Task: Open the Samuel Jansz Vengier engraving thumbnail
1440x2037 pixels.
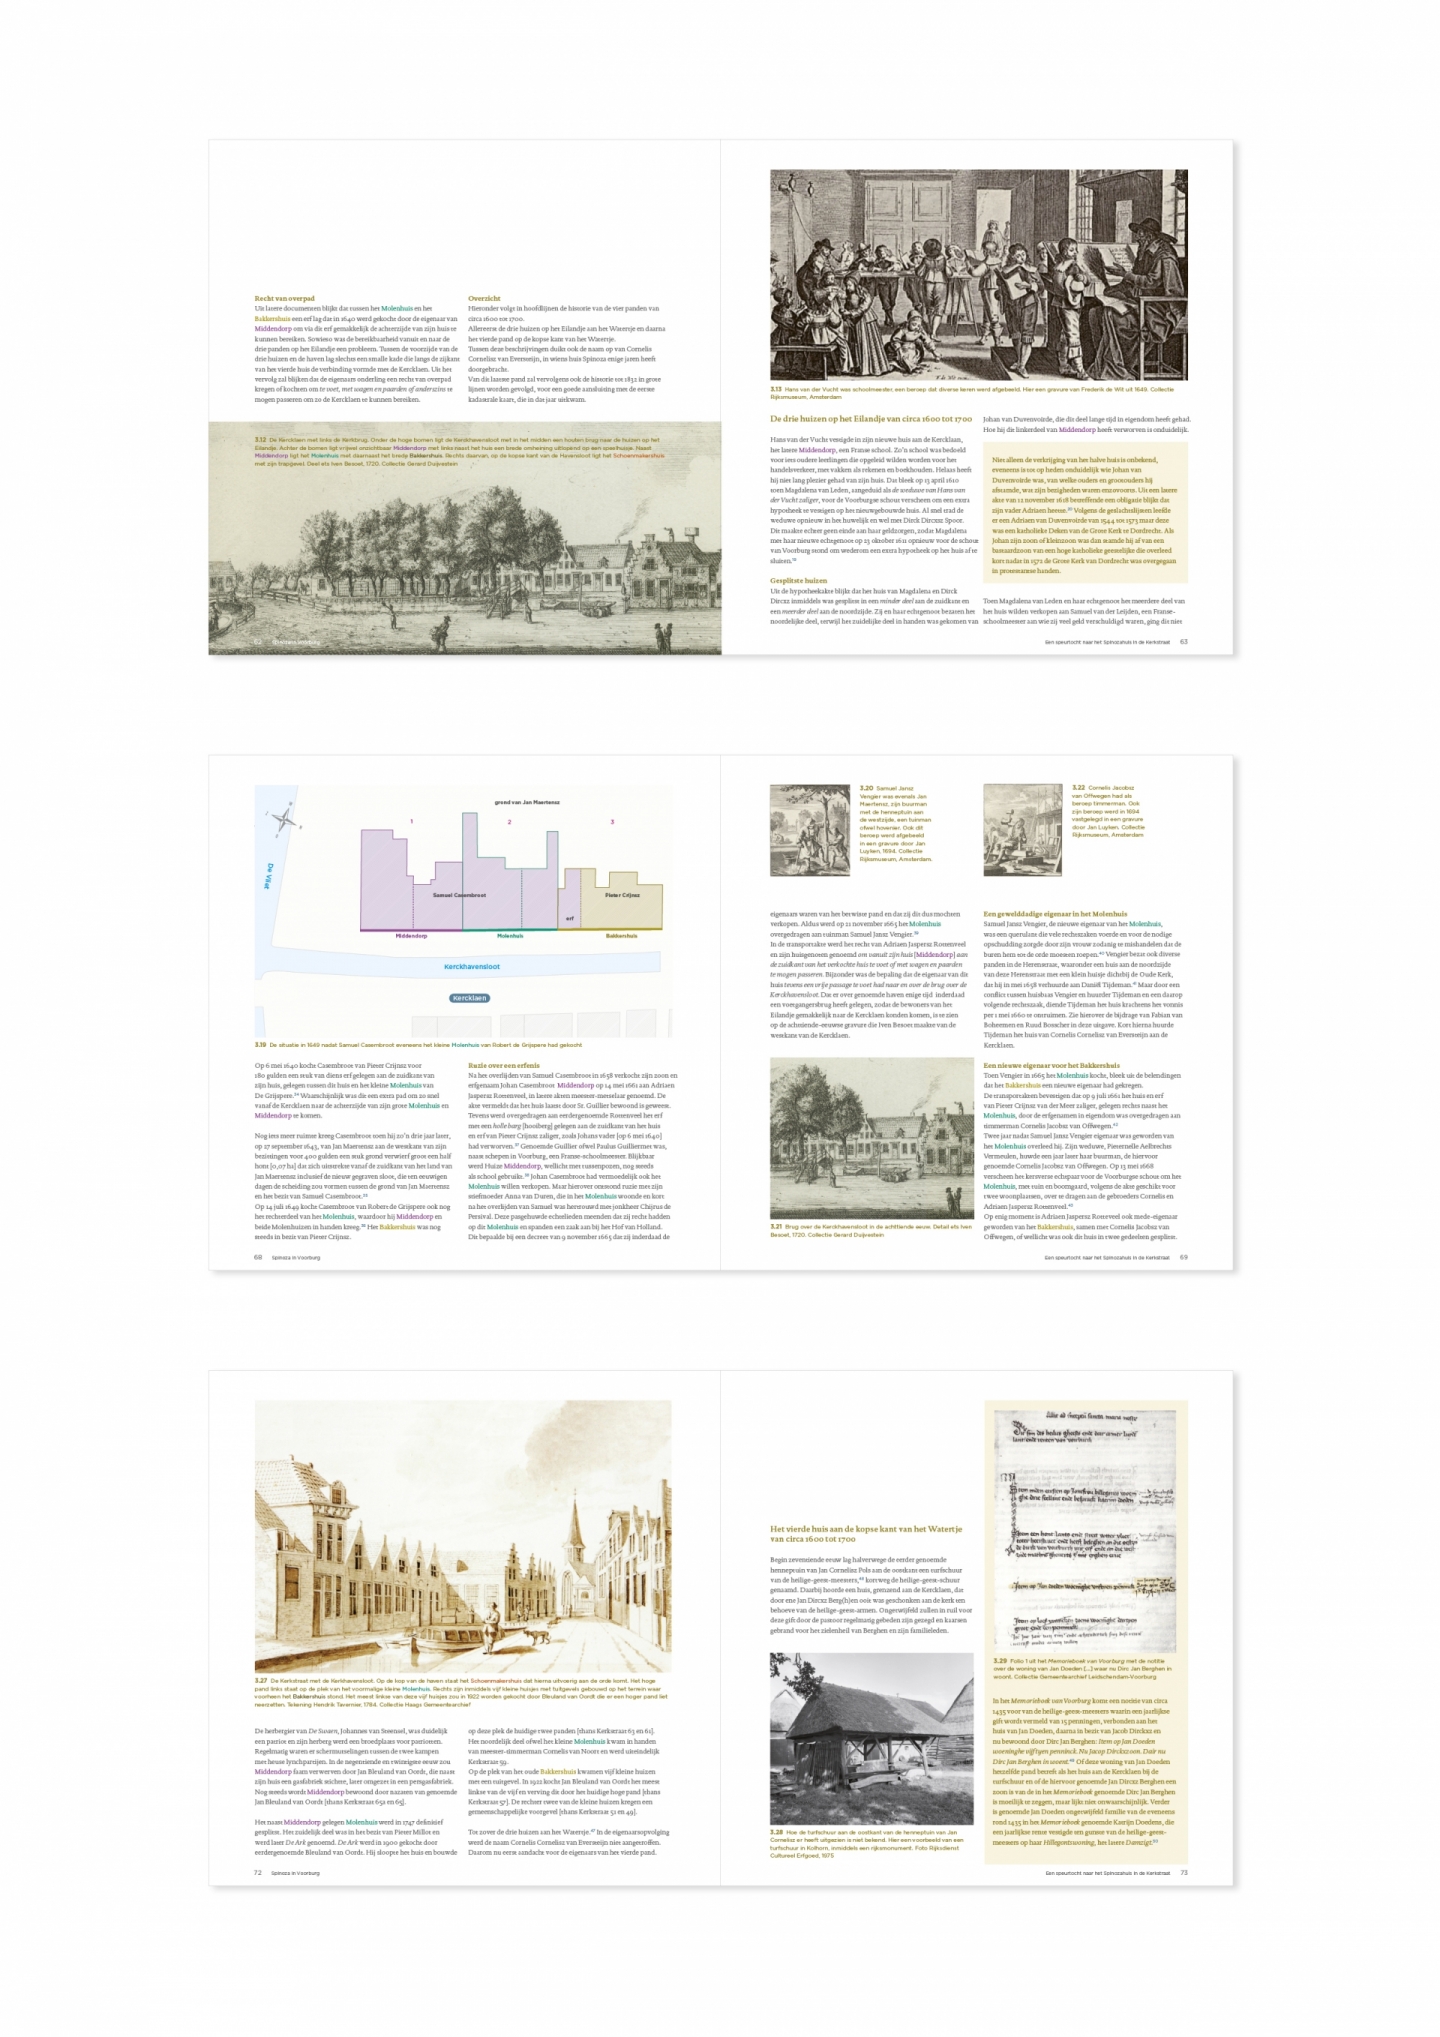Action: [810, 830]
